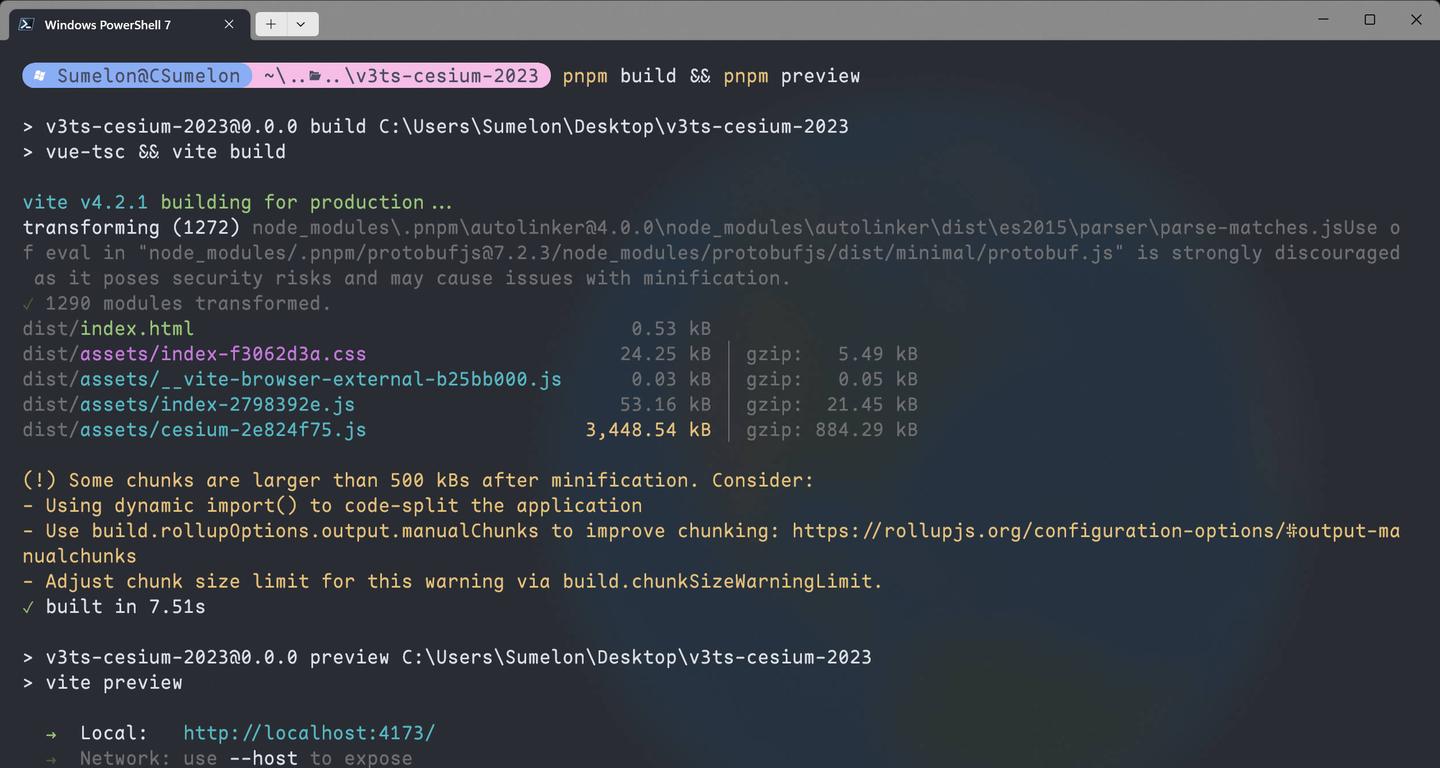Click the checkmark before "built in 7.51s"
The height and width of the screenshot is (768, 1440).
(27, 606)
